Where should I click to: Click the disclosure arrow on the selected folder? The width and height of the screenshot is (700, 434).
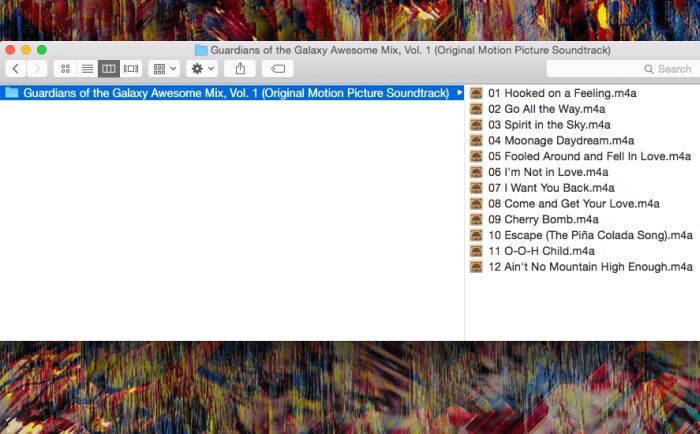click(459, 92)
